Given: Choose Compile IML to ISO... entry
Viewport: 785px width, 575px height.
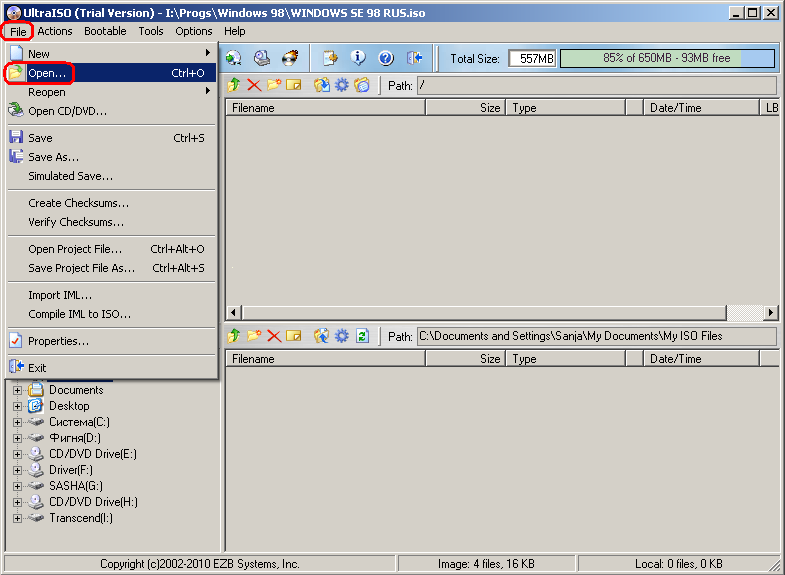Looking at the screenshot, I should tap(112, 314).
